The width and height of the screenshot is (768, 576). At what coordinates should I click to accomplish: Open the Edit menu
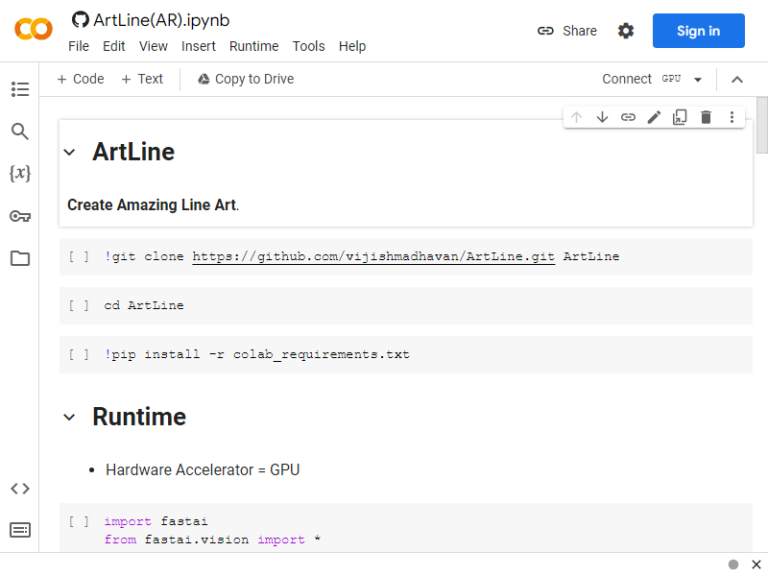114,46
